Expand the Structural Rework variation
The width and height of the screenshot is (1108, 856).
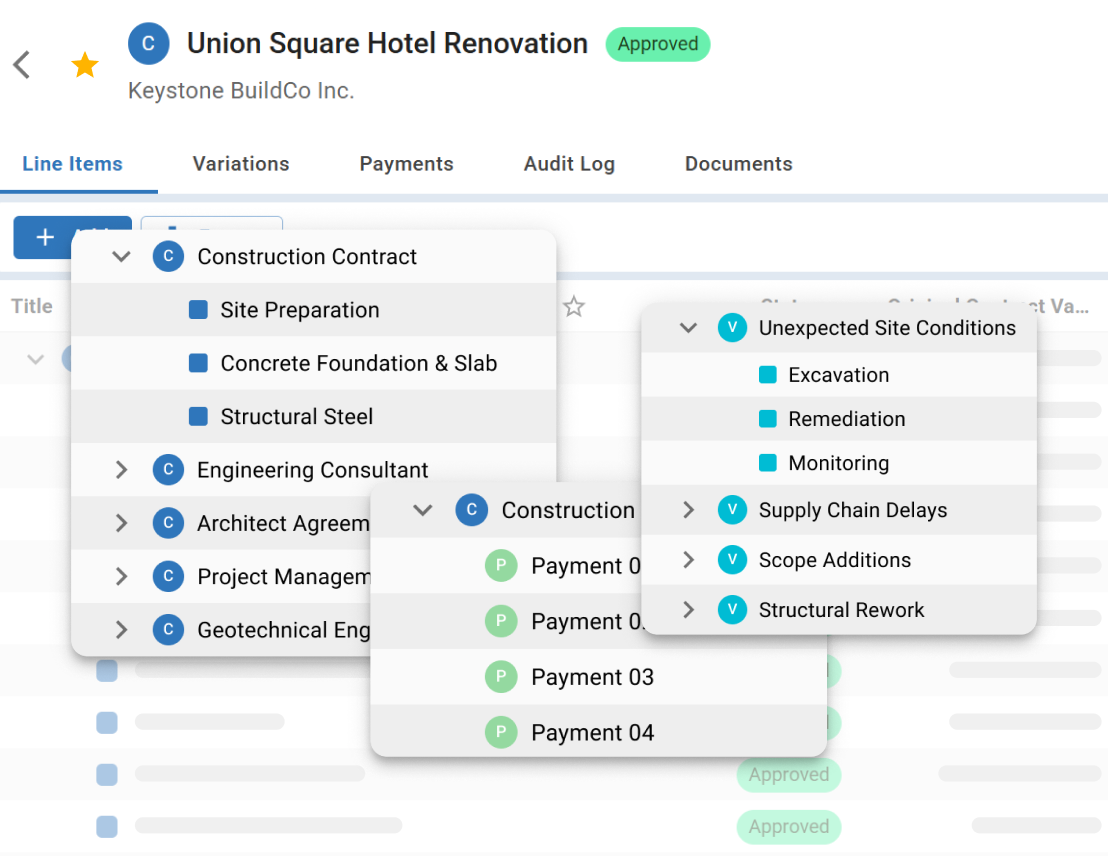pos(687,609)
